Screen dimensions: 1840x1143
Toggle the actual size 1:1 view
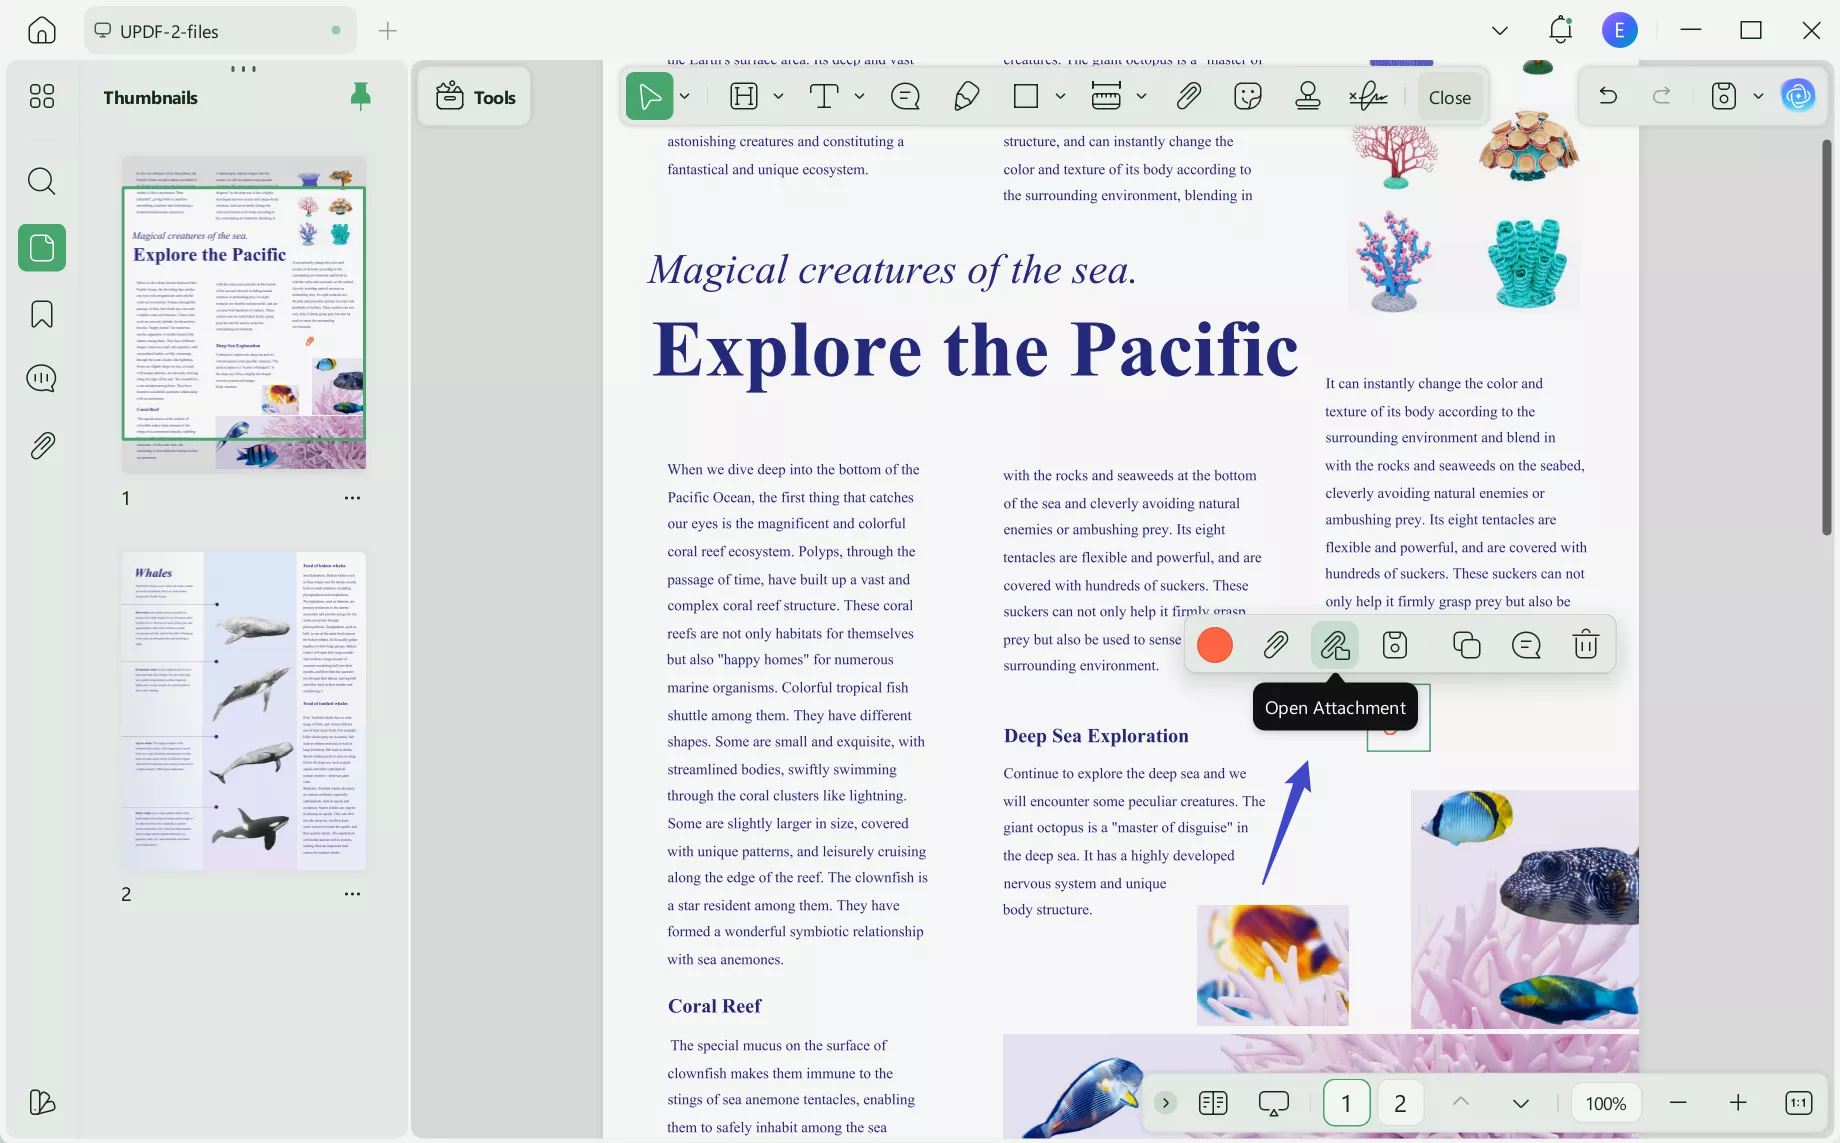[x=1797, y=1103]
